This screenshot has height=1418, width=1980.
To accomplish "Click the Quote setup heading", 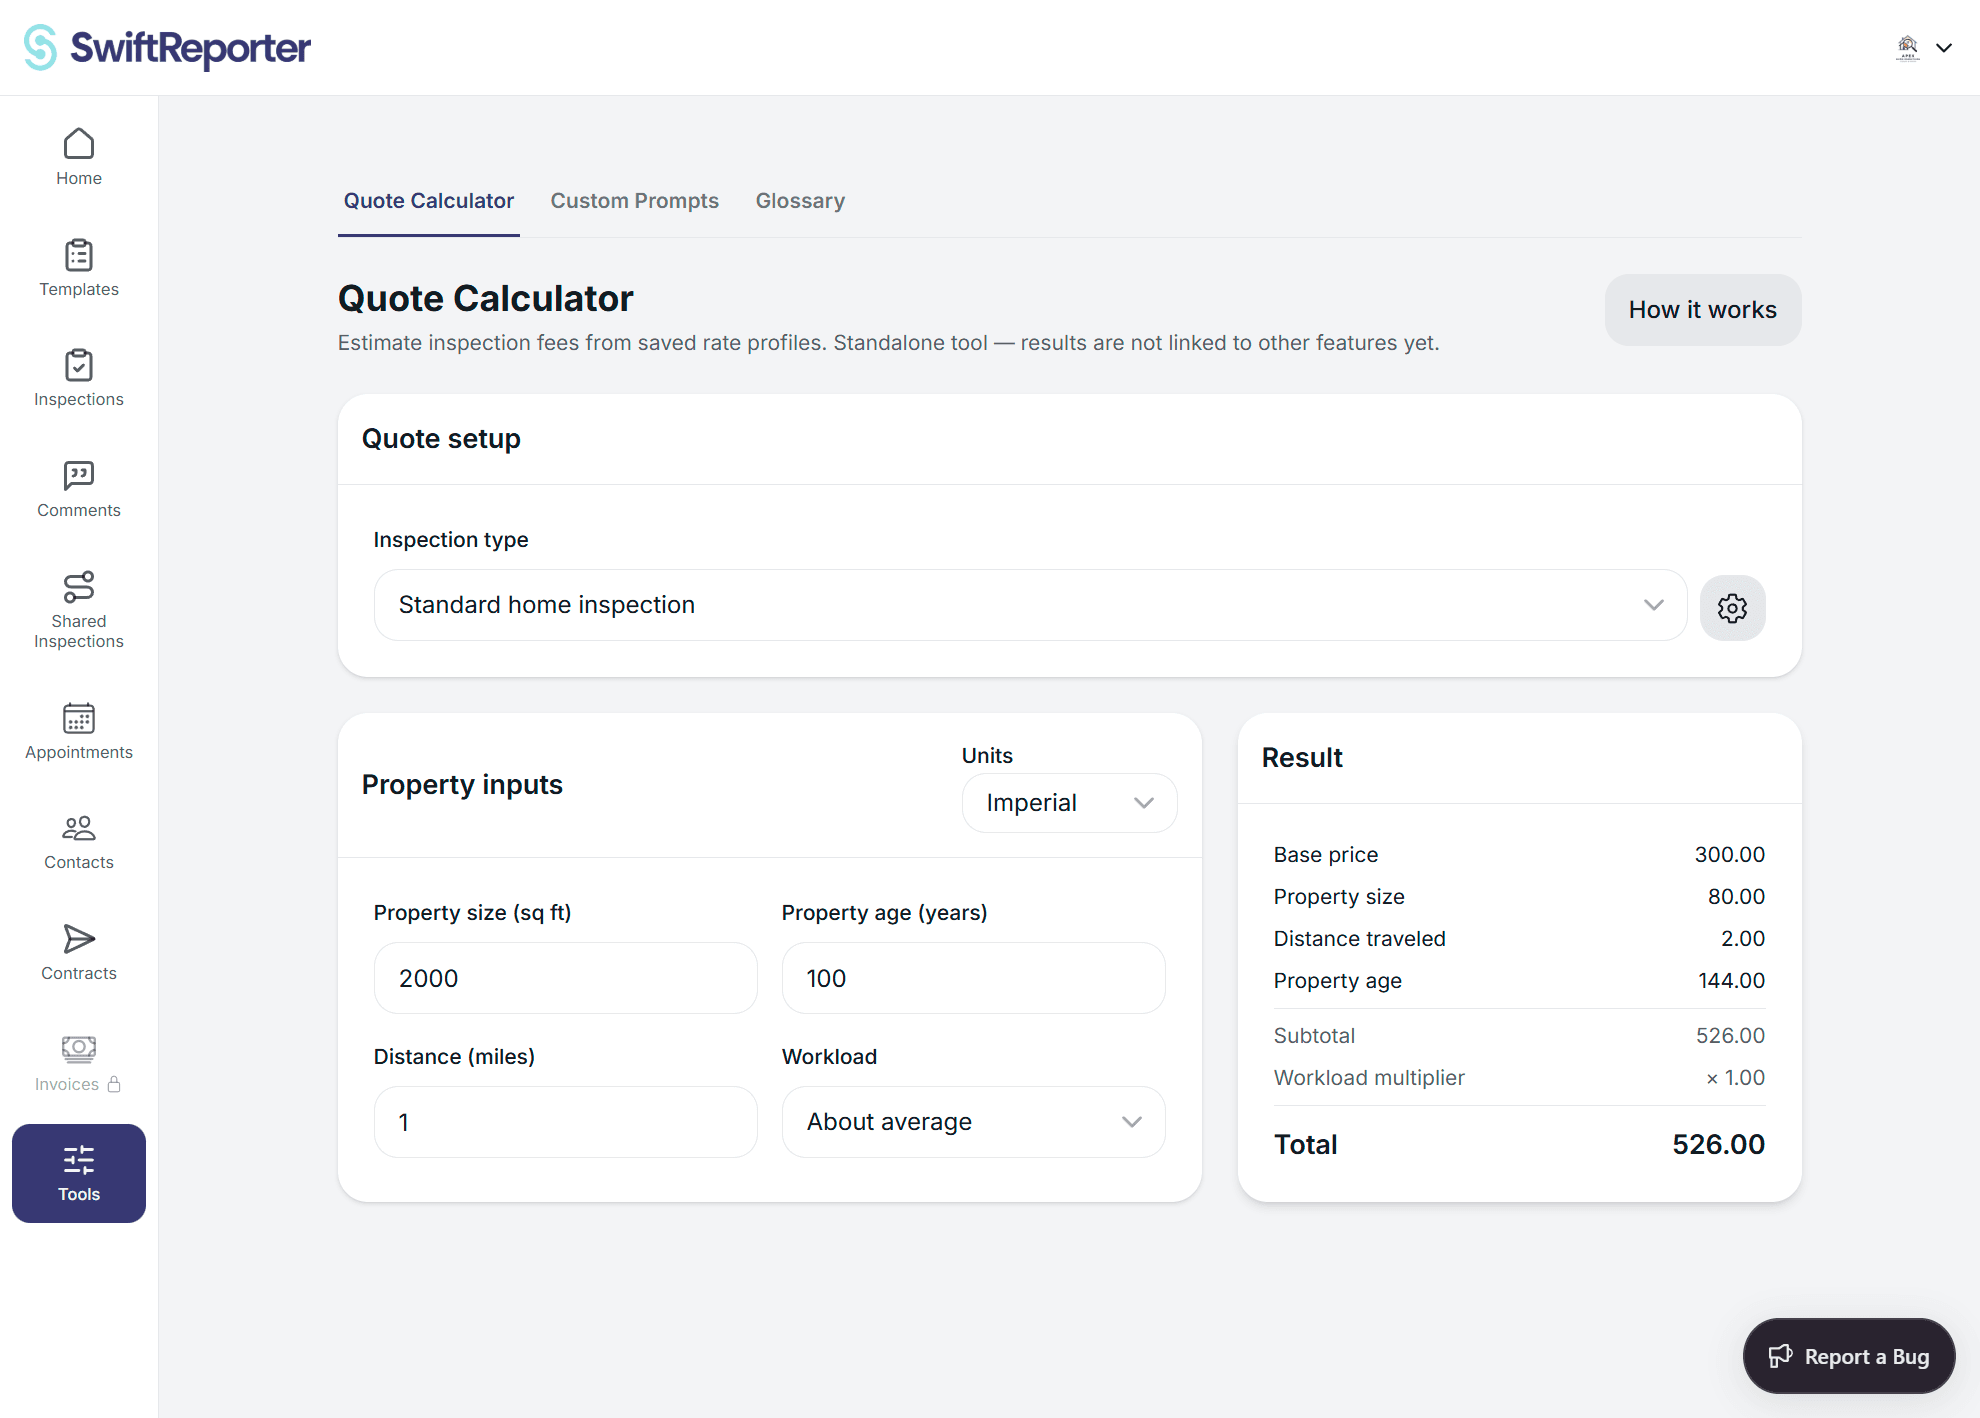I will coord(441,439).
